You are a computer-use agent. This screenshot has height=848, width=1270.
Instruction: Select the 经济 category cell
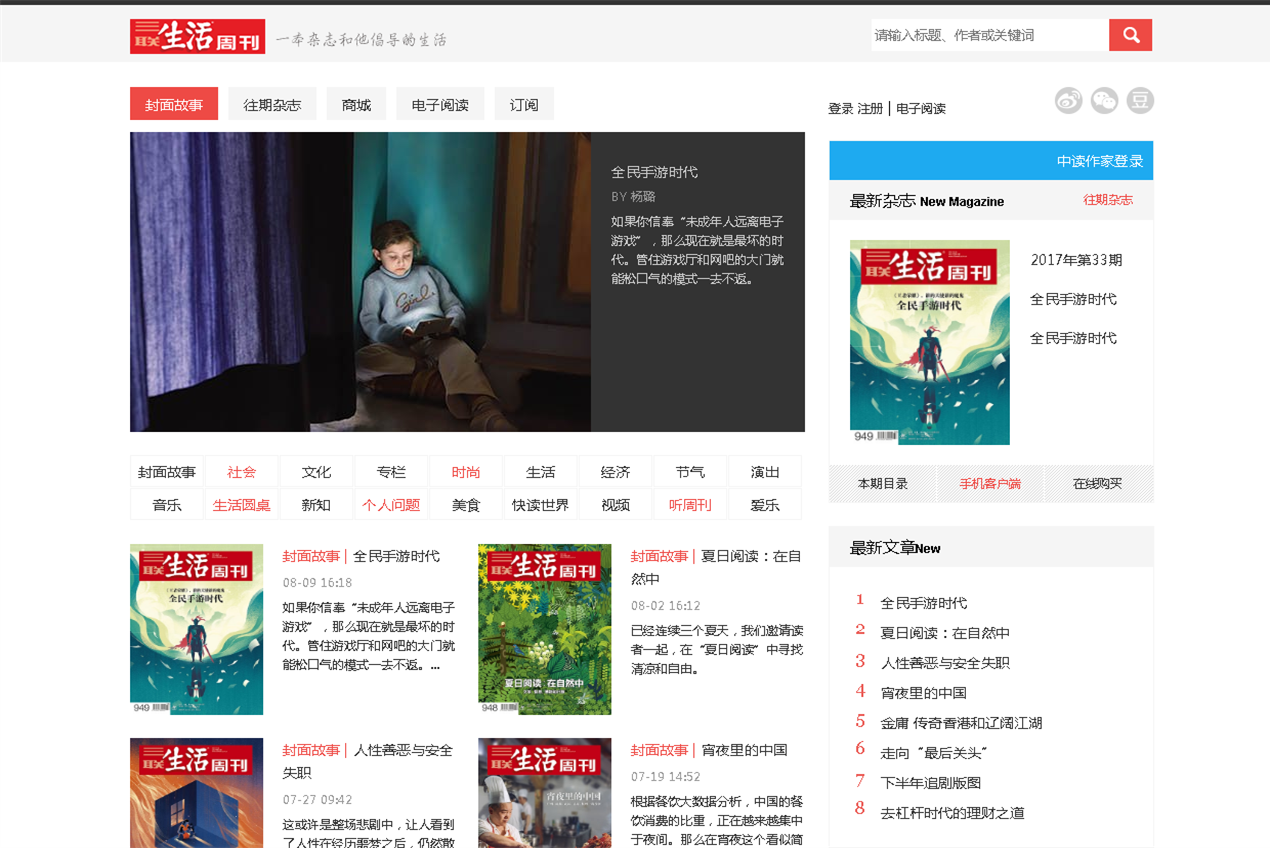coord(616,472)
